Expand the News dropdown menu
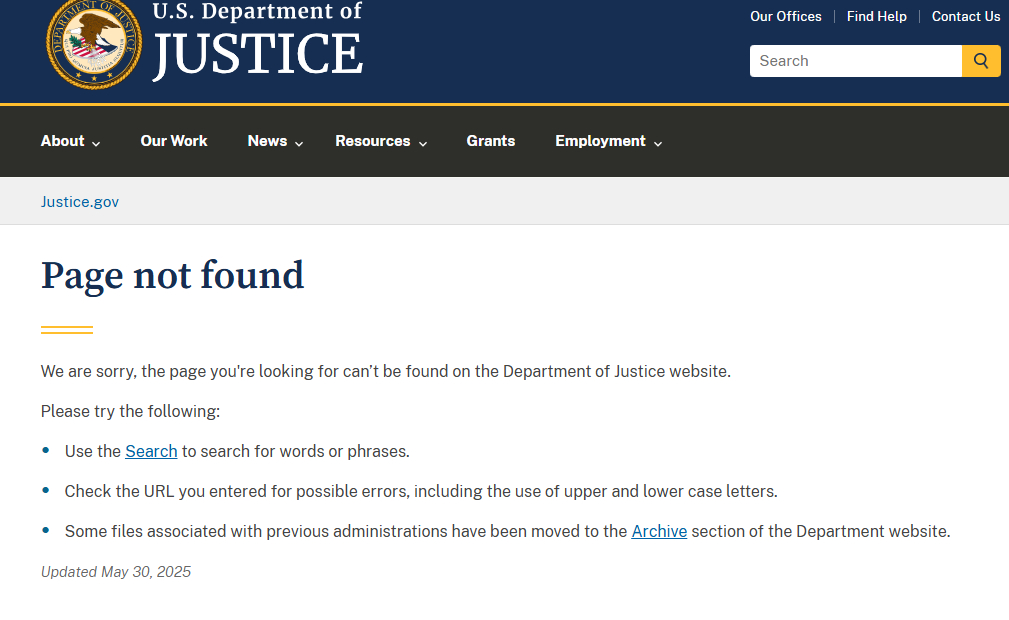1009x620 pixels. point(275,141)
